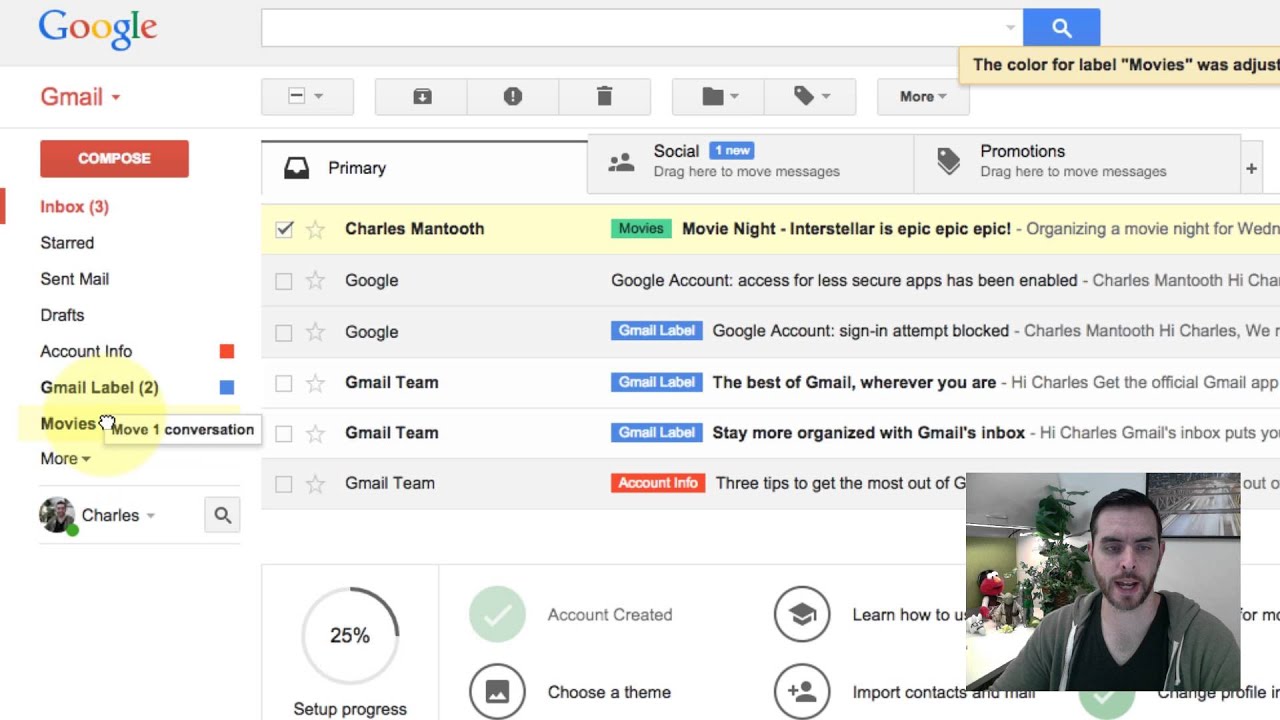Click the 25% setup progress circle
Image resolution: width=1280 pixels, height=720 pixels.
350,635
